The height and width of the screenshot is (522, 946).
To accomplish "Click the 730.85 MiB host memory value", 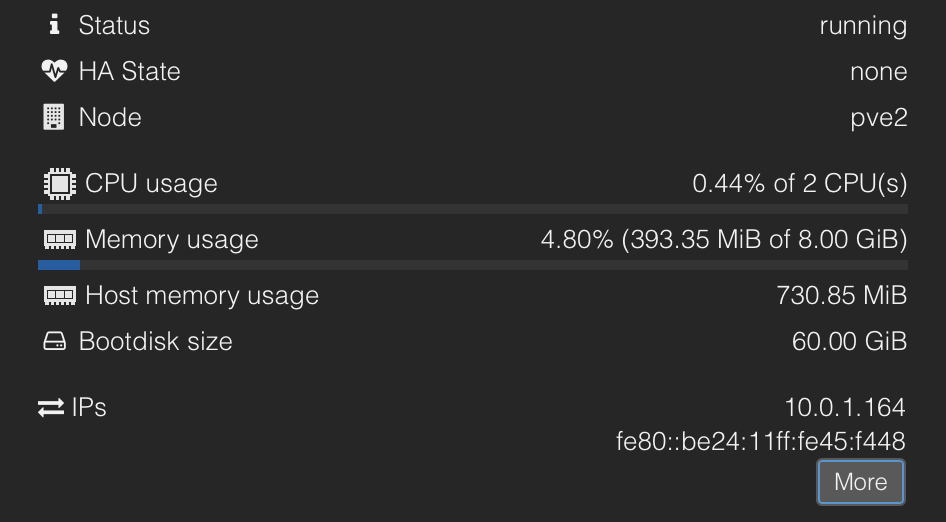I will (841, 296).
